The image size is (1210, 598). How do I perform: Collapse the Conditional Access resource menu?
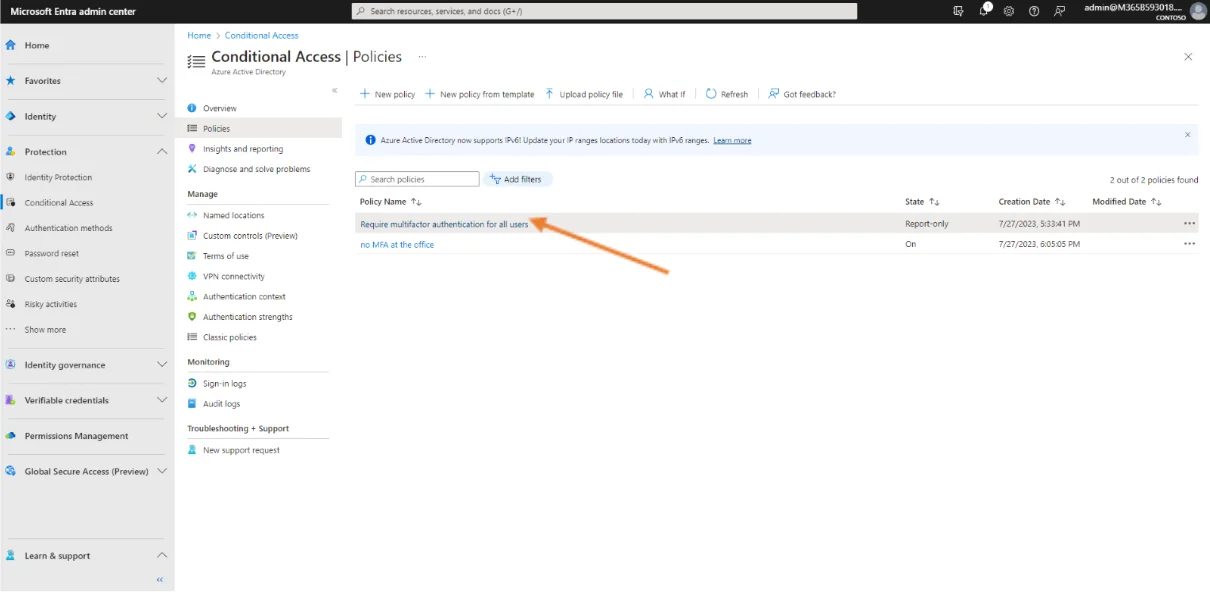[335, 91]
